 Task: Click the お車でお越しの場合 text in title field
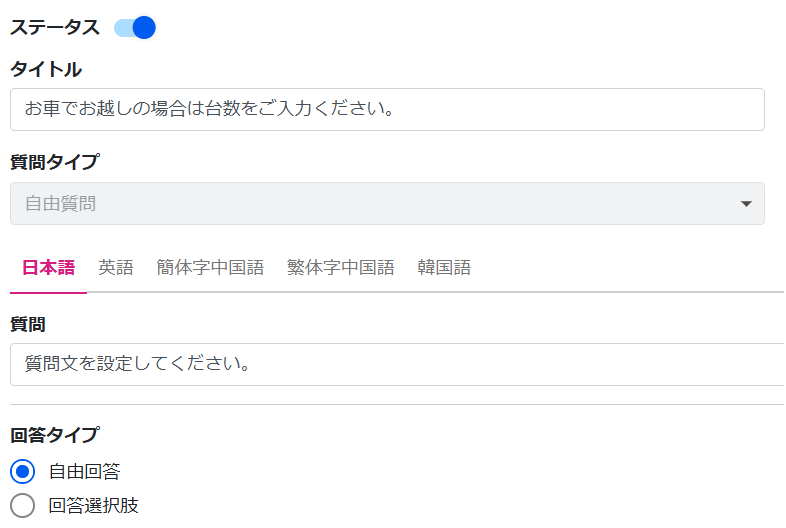tap(105, 109)
